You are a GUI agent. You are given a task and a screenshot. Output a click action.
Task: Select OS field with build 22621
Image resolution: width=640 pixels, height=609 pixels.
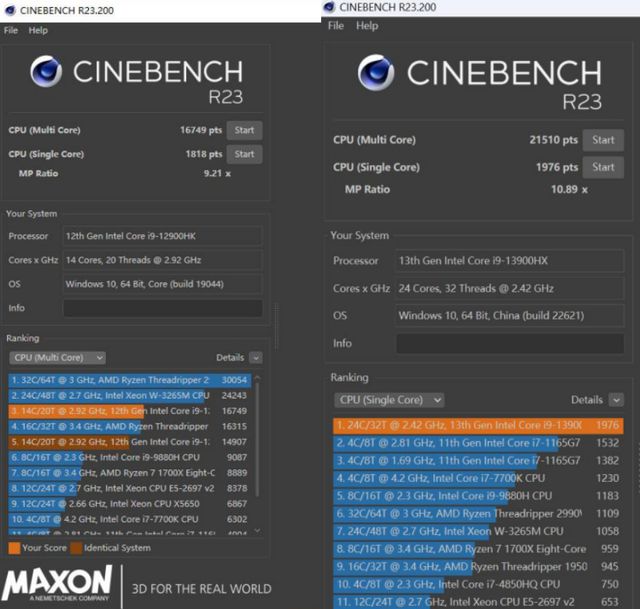pos(510,316)
